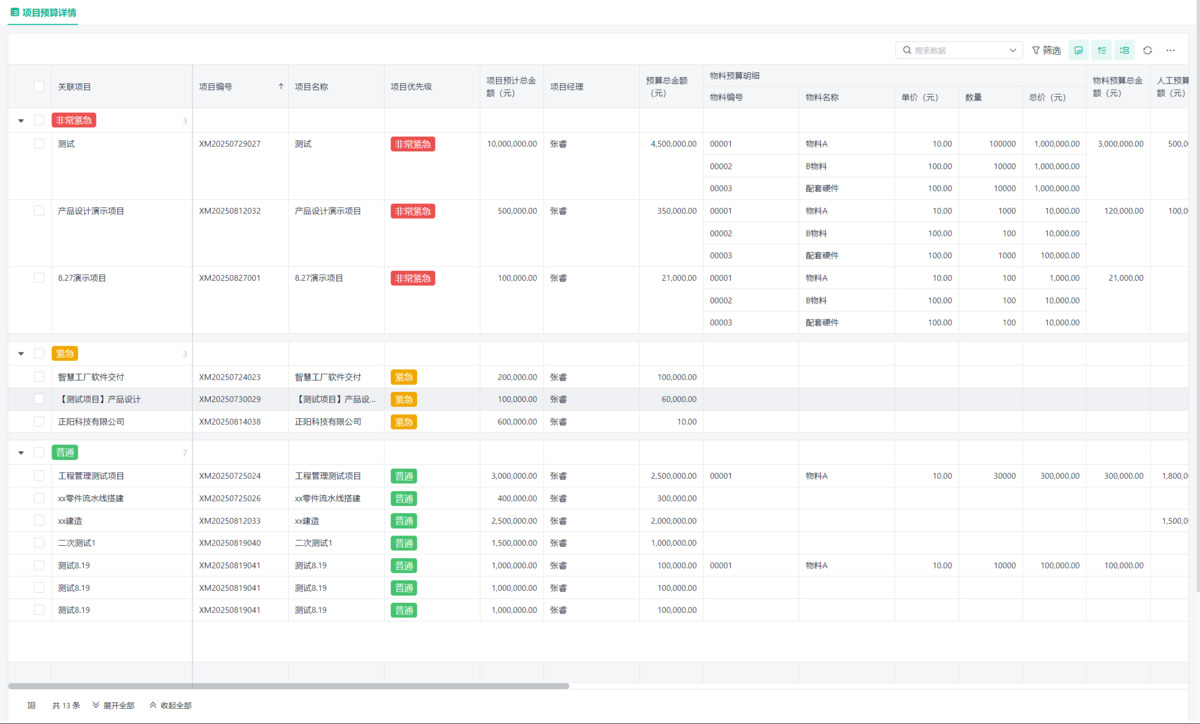Click the refresh icon in the toolbar
Screen dimensions: 1200x724
pyautogui.click(x=1147, y=50)
